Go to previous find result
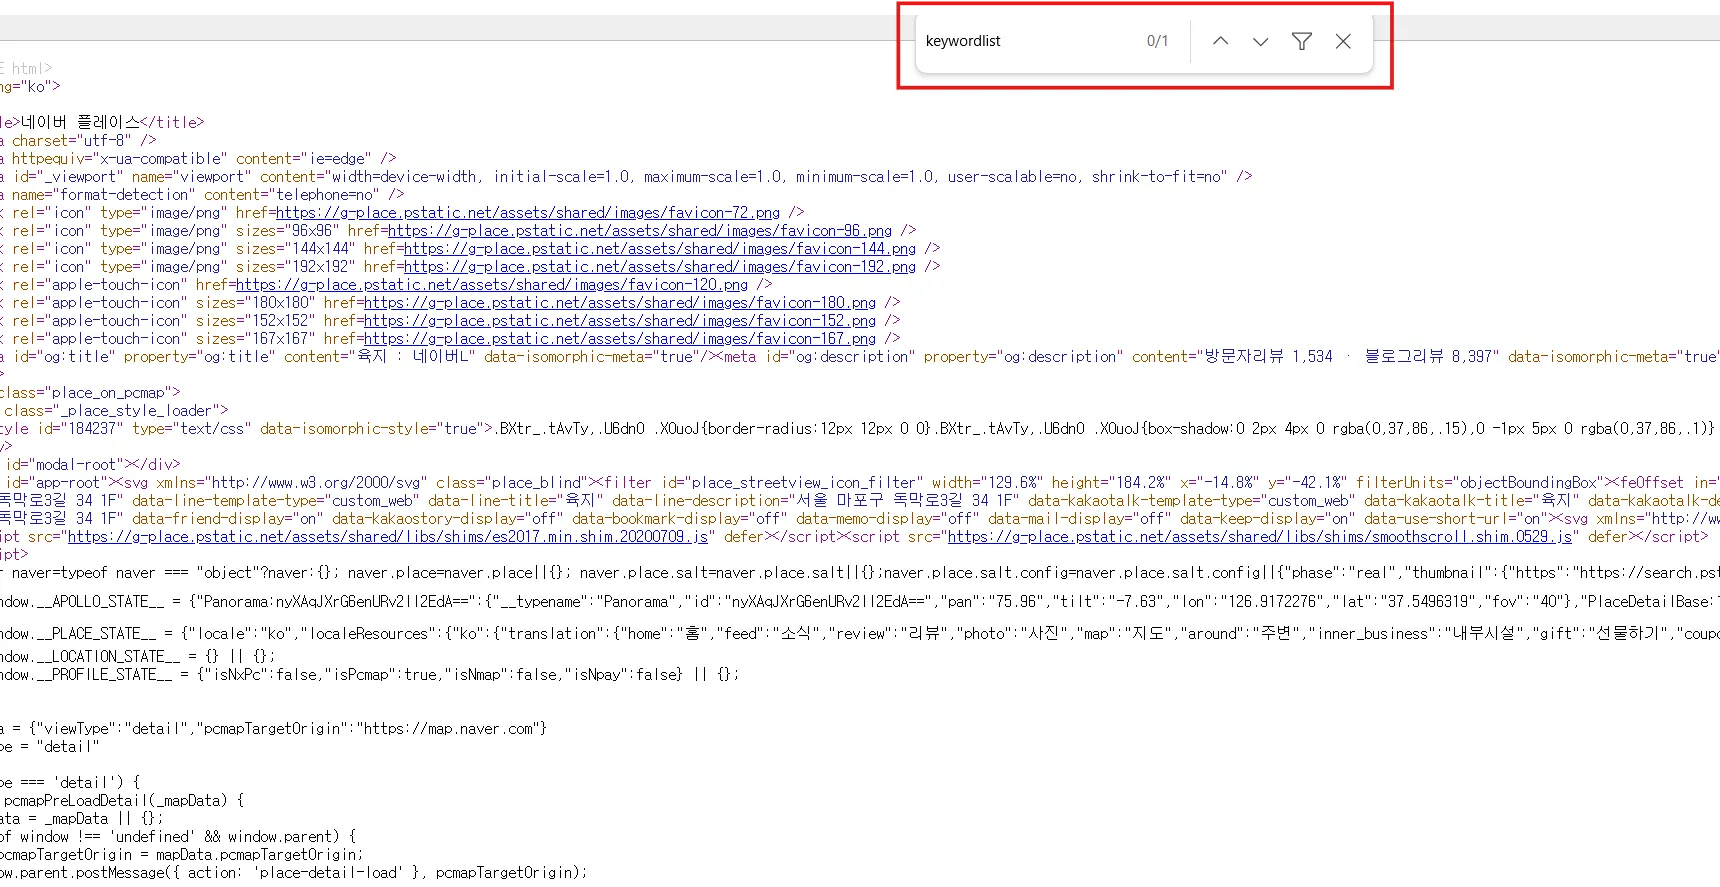1720x887 pixels. [x=1220, y=41]
